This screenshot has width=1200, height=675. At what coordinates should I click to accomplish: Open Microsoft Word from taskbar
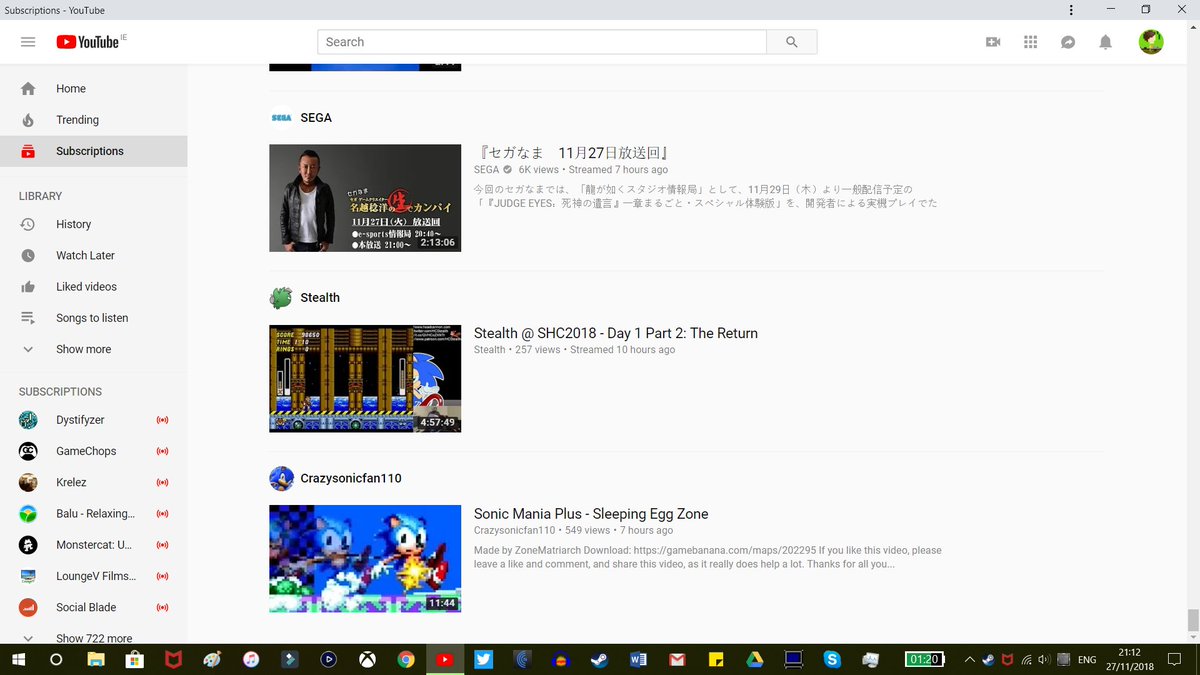(638, 660)
